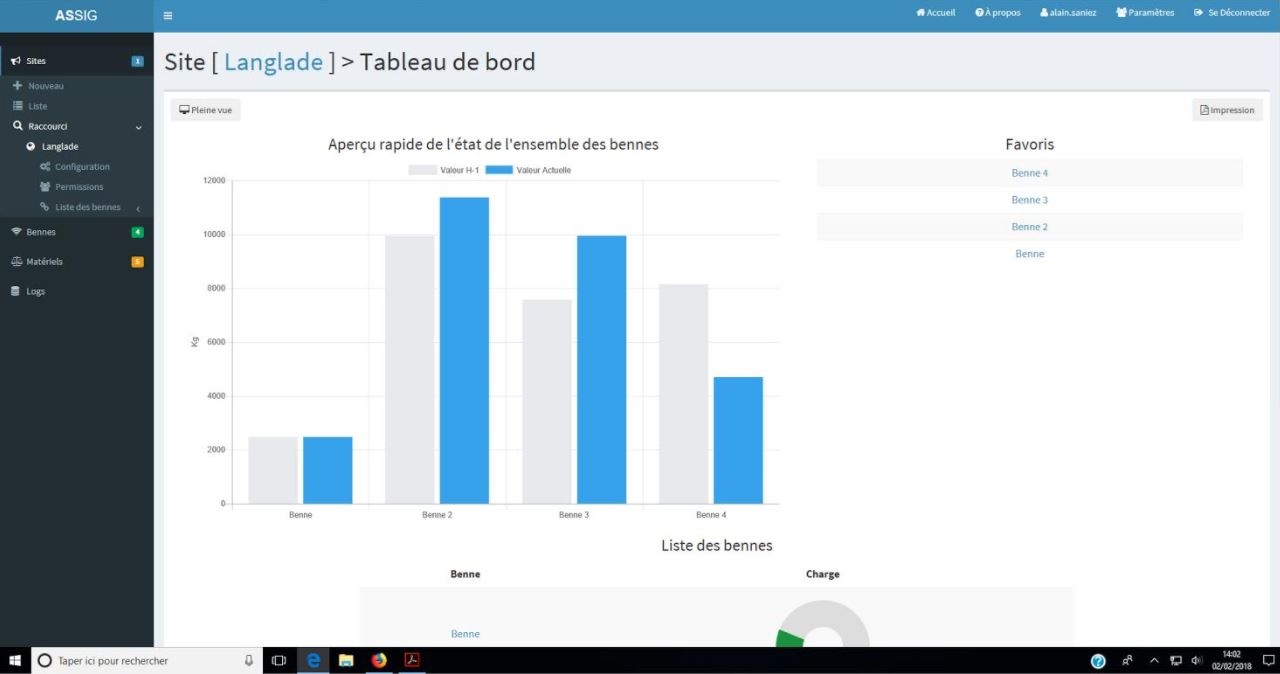Image resolution: width=1280 pixels, height=674 pixels.
Task: Click the green Bennes count badge
Action: click(137, 232)
